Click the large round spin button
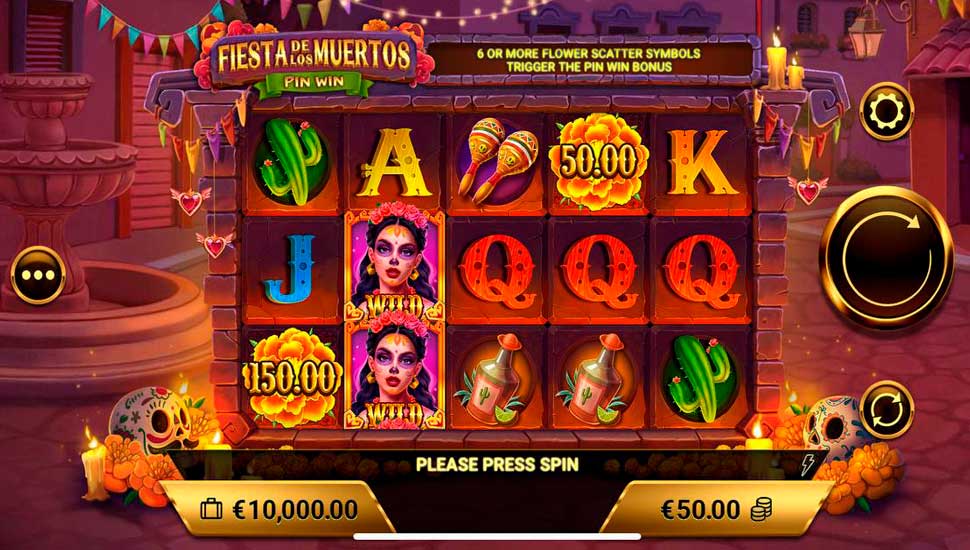Viewport: 970px width, 550px height. point(886,257)
